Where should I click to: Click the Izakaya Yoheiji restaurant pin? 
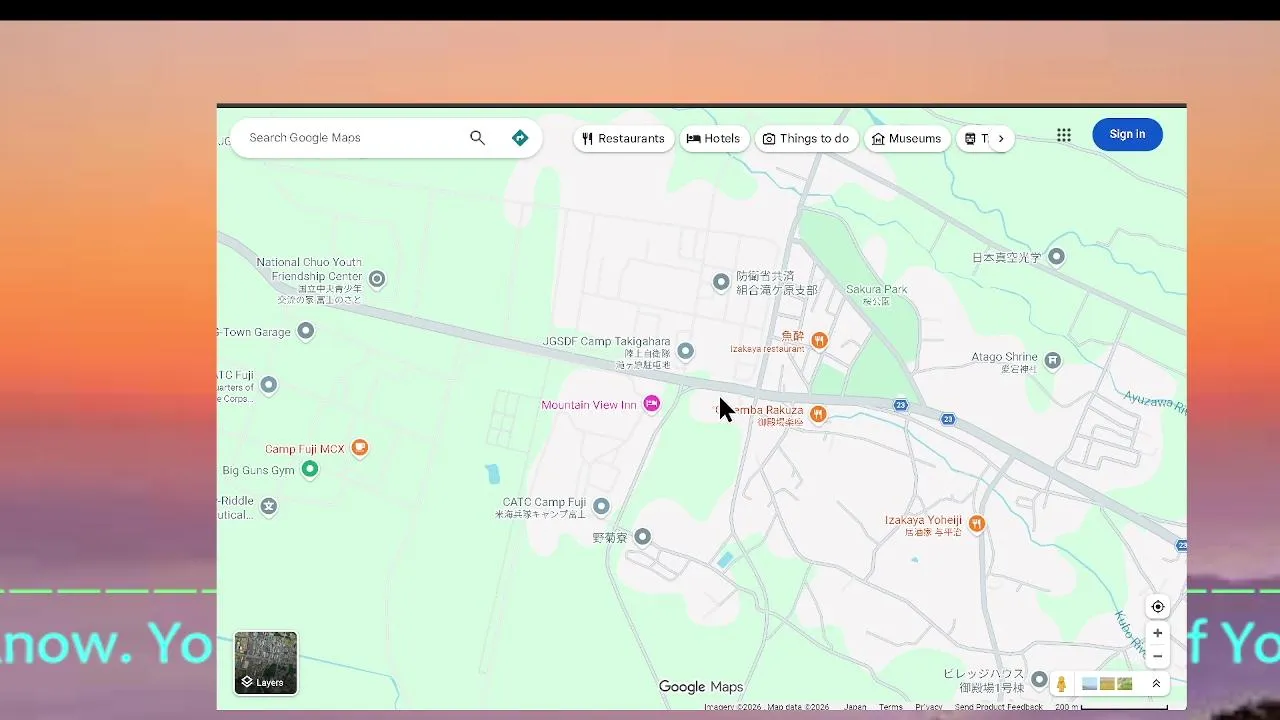pyautogui.click(x=977, y=523)
